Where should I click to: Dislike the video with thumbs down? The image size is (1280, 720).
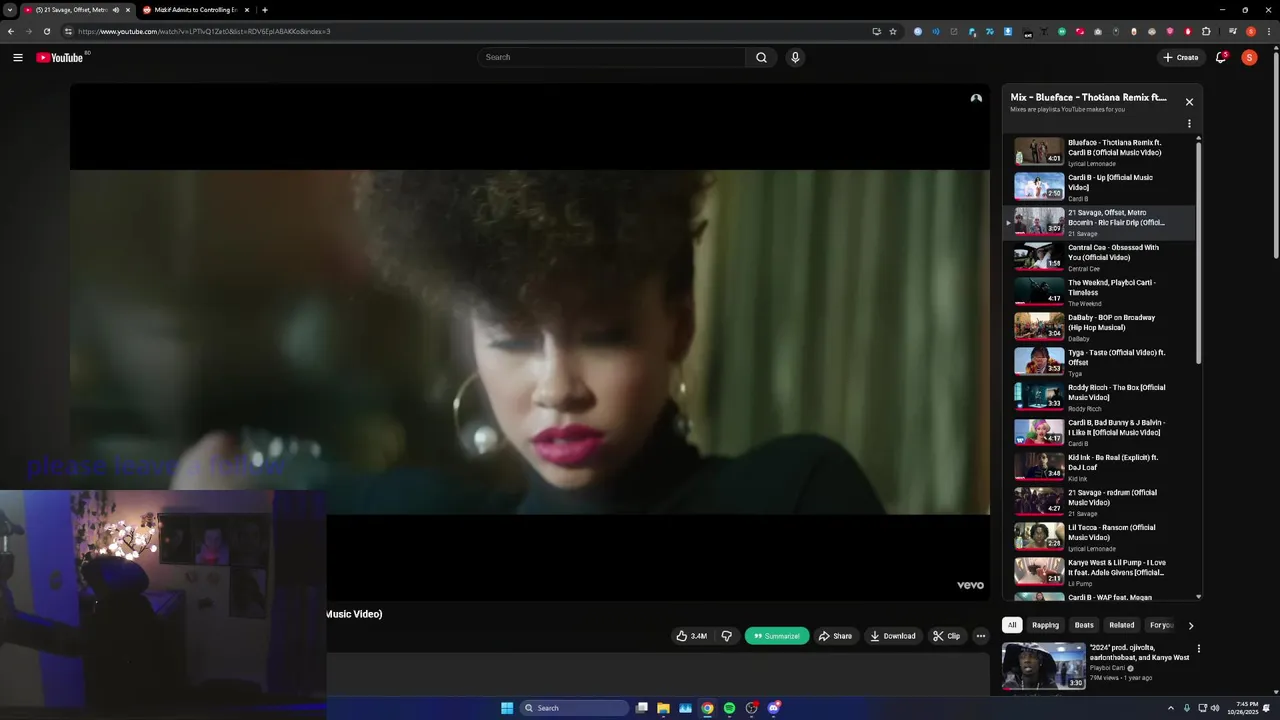[727, 636]
